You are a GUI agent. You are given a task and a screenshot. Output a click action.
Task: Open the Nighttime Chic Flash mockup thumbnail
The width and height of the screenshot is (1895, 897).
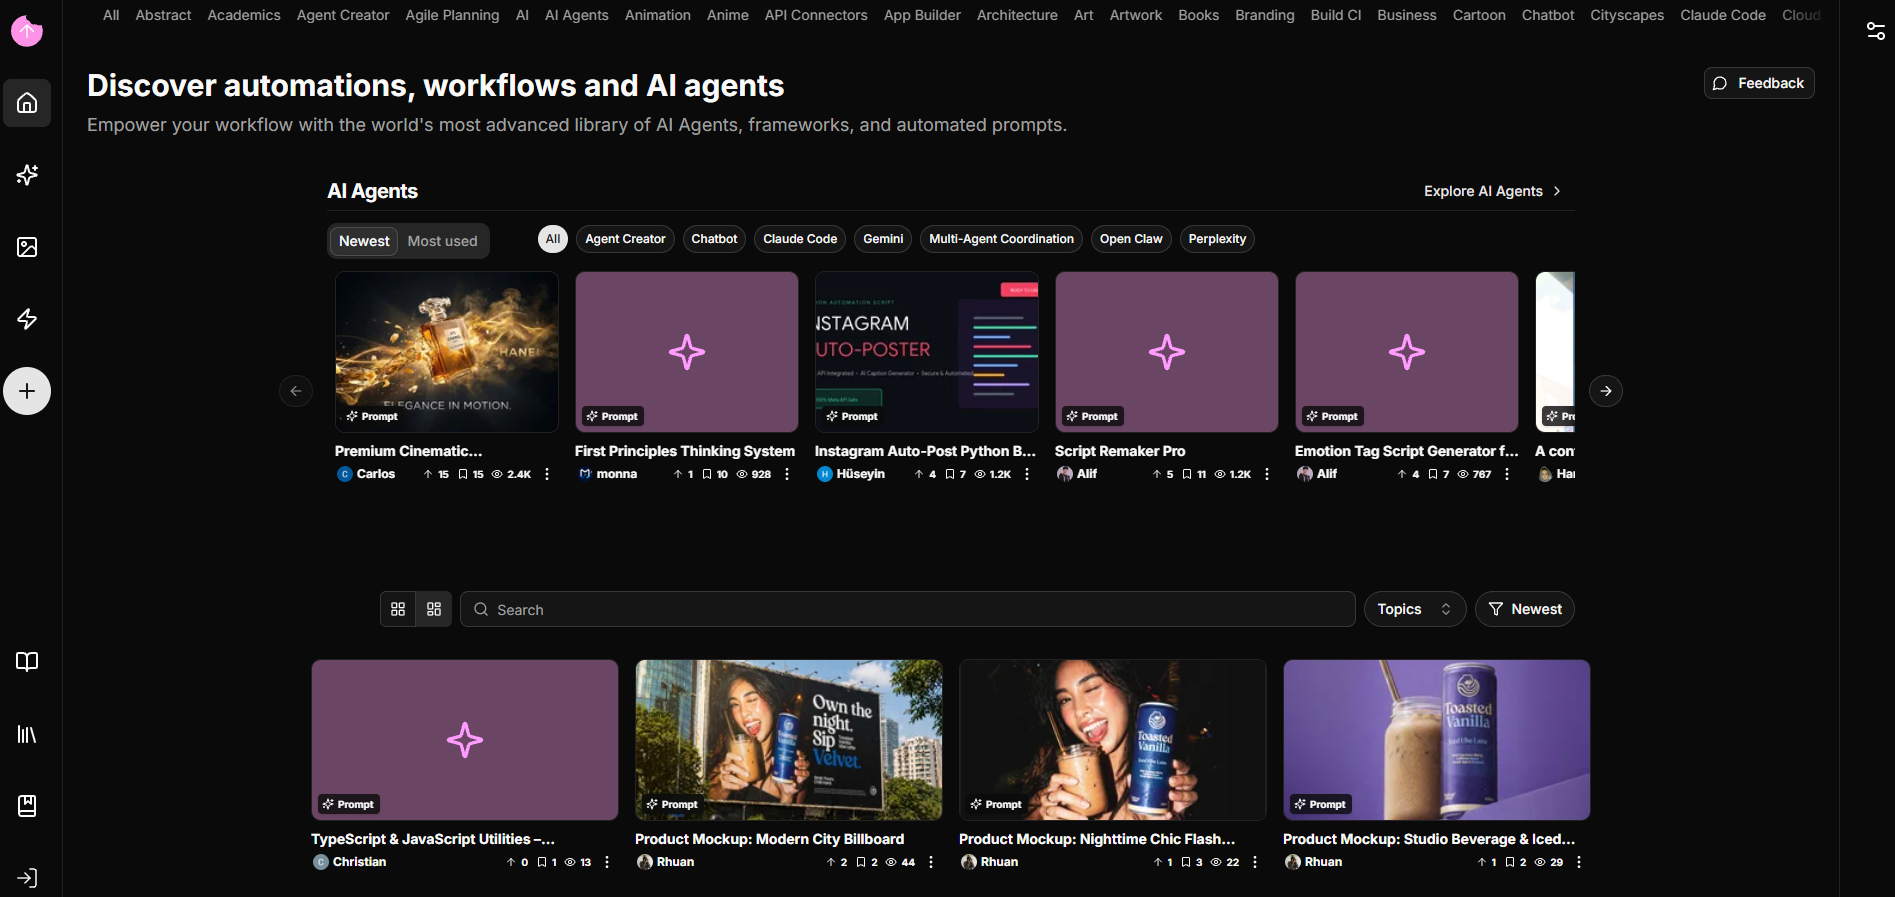click(1113, 740)
